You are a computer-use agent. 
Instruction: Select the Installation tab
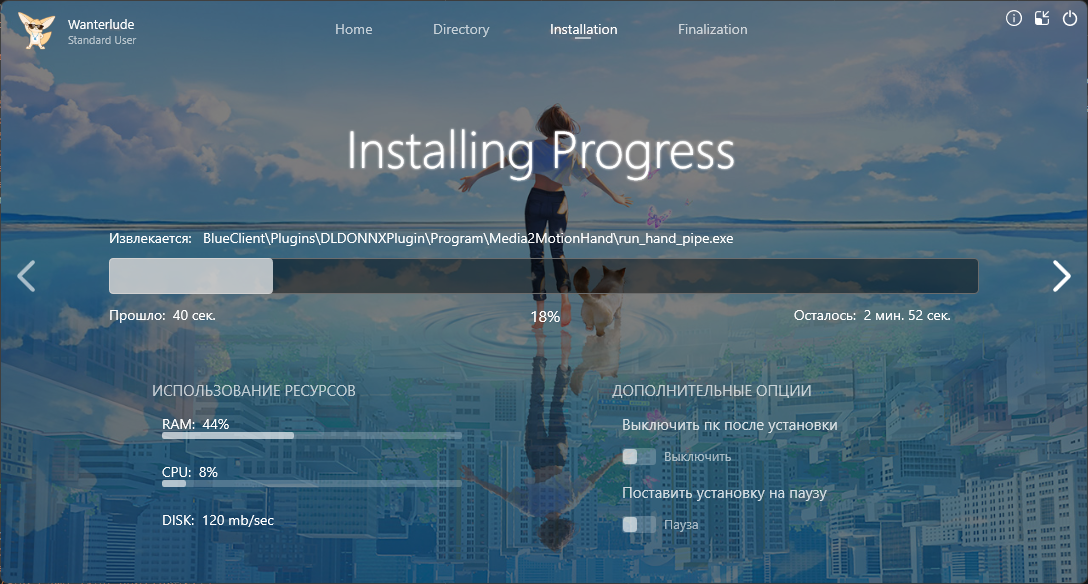click(x=583, y=29)
